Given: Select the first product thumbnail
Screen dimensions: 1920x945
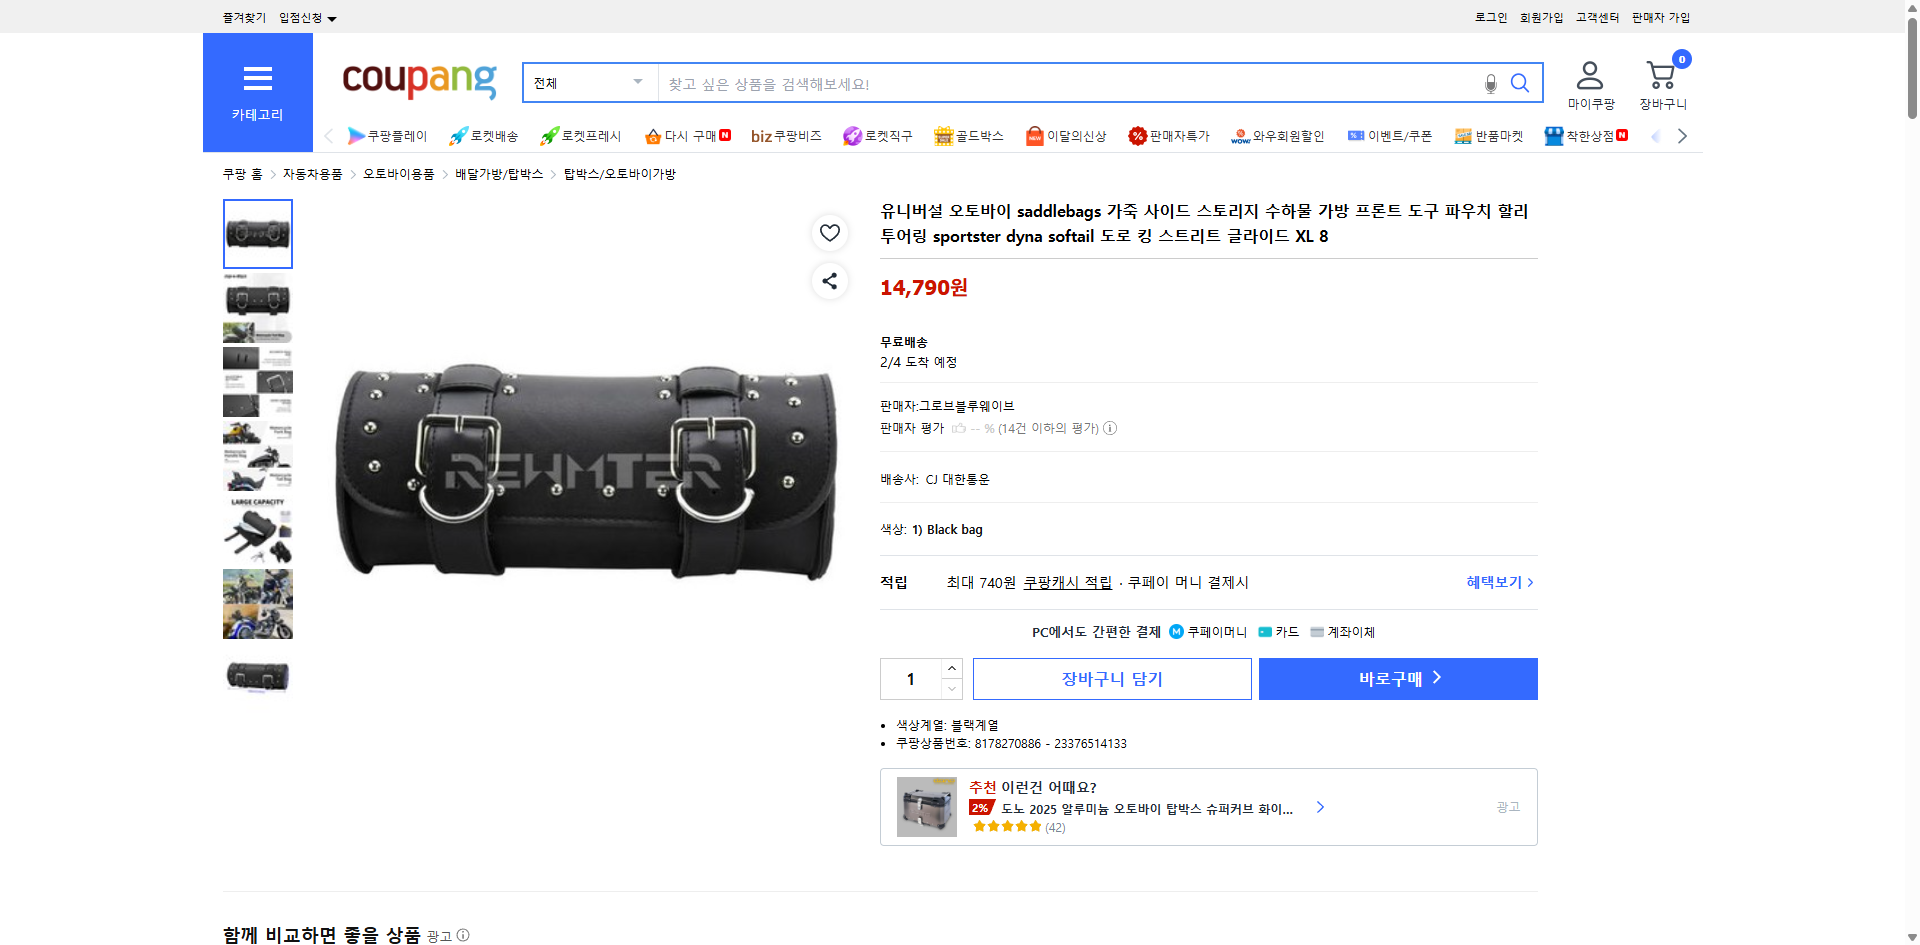Looking at the screenshot, I should point(257,233).
